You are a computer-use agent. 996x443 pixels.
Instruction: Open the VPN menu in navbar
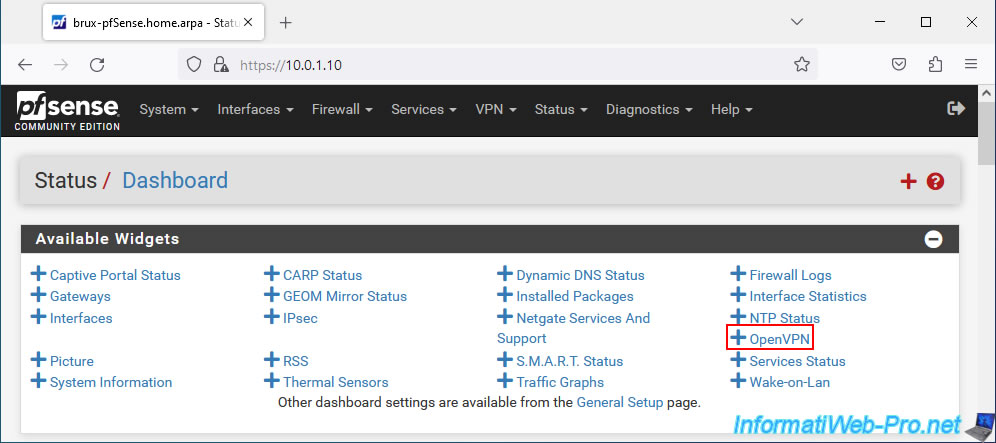tap(495, 109)
